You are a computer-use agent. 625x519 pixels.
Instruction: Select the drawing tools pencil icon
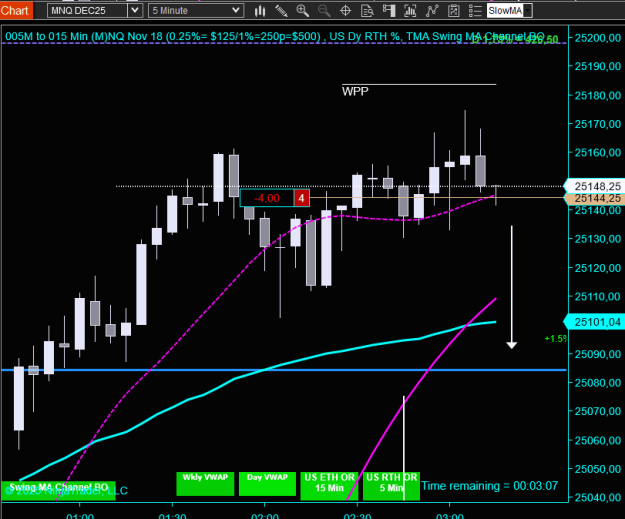(x=281, y=11)
